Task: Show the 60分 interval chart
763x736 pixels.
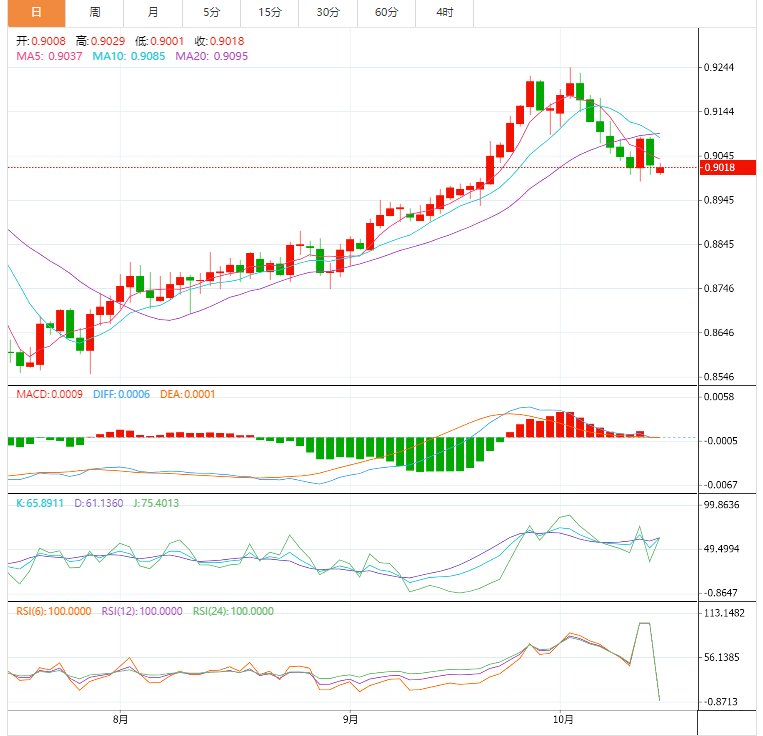Action: 386,13
